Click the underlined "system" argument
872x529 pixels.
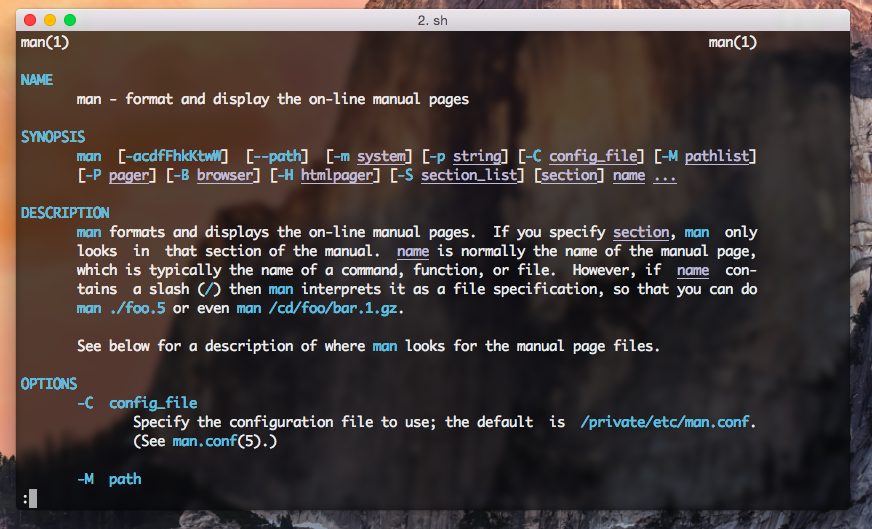pyautogui.click(x=381, y=156)
